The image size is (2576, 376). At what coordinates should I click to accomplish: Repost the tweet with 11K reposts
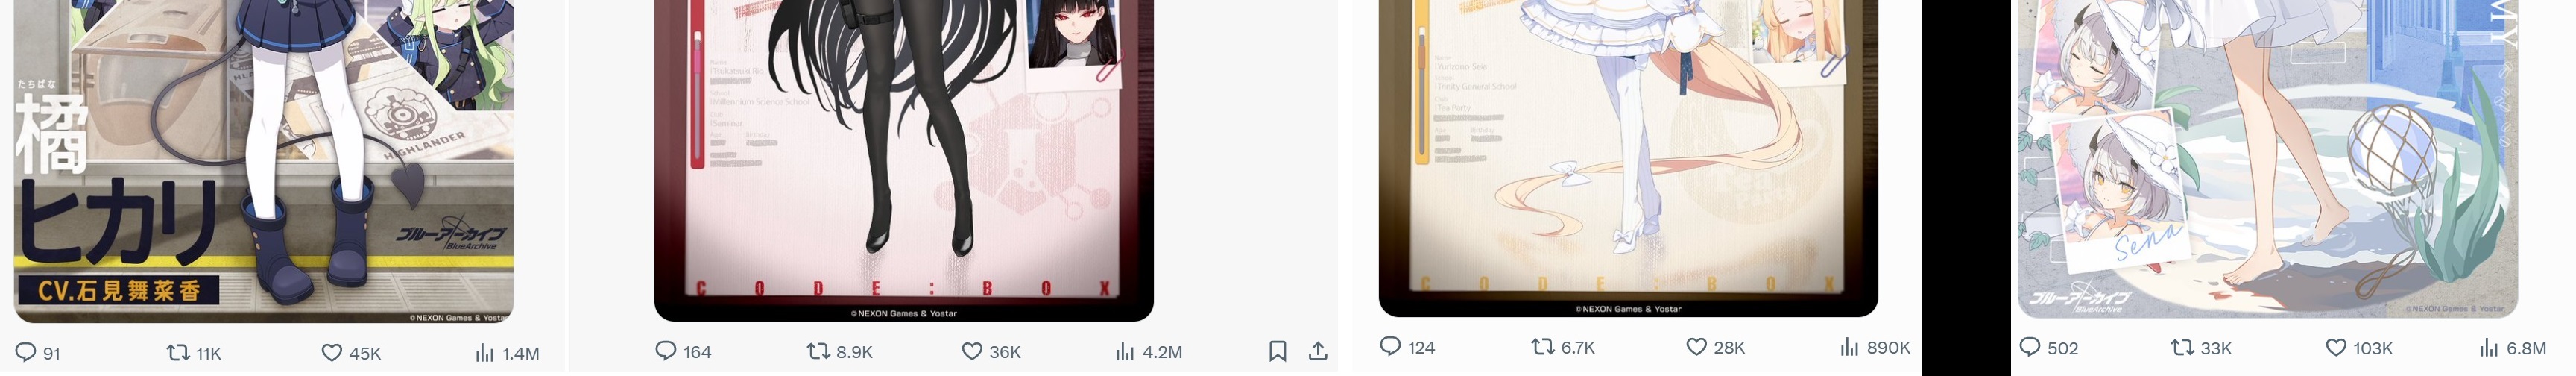click(194, 353)
